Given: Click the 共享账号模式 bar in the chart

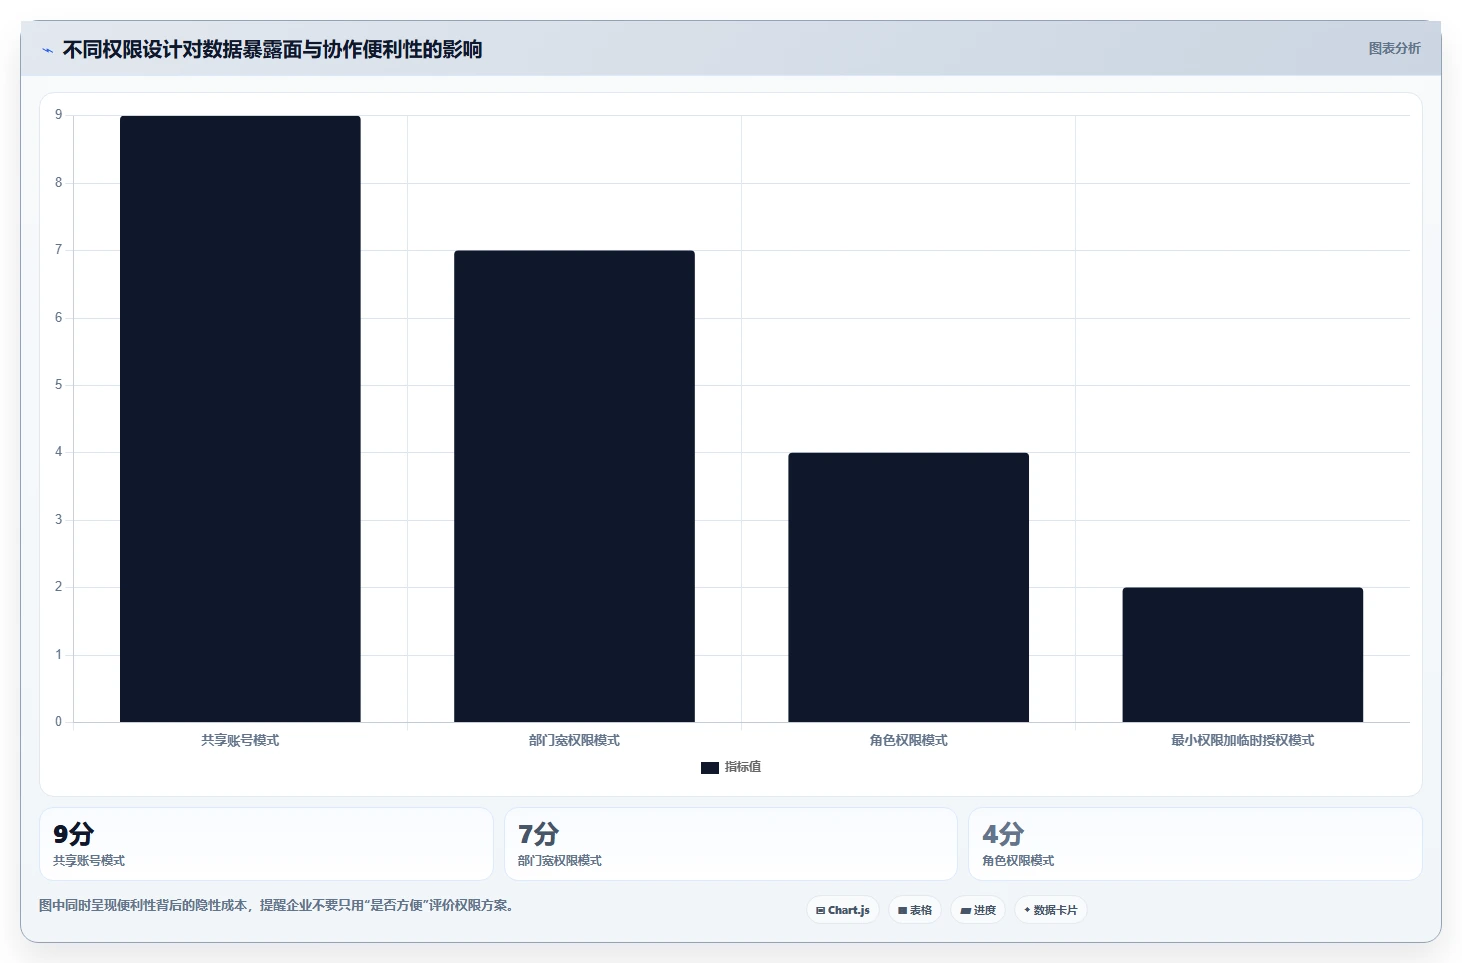Looking at the screenshot, I should coord(240,419).
